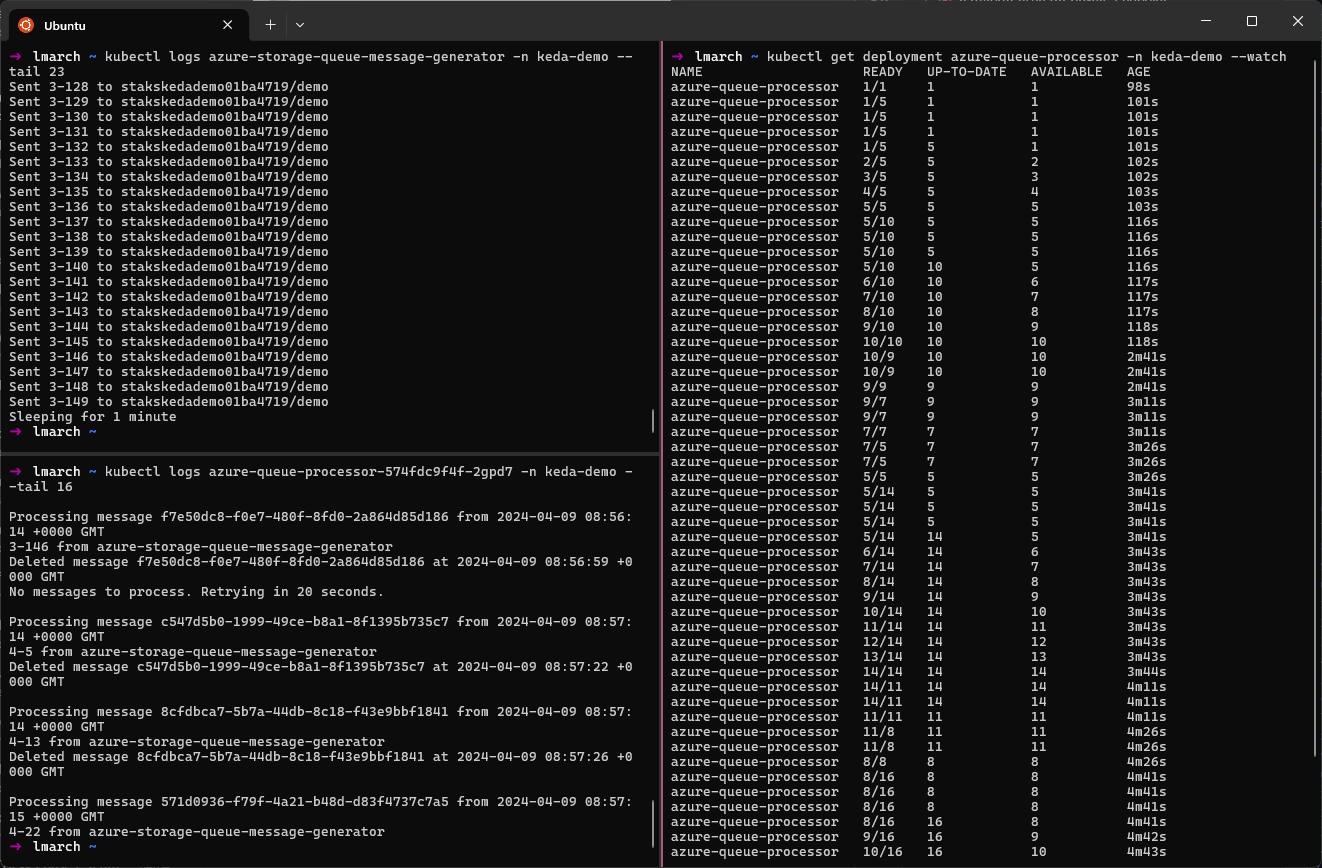Click '4-22 from azure-storage-queue-message-generator' line
The width and height of the screenshot is (1322, 868).
pos(196,832)
